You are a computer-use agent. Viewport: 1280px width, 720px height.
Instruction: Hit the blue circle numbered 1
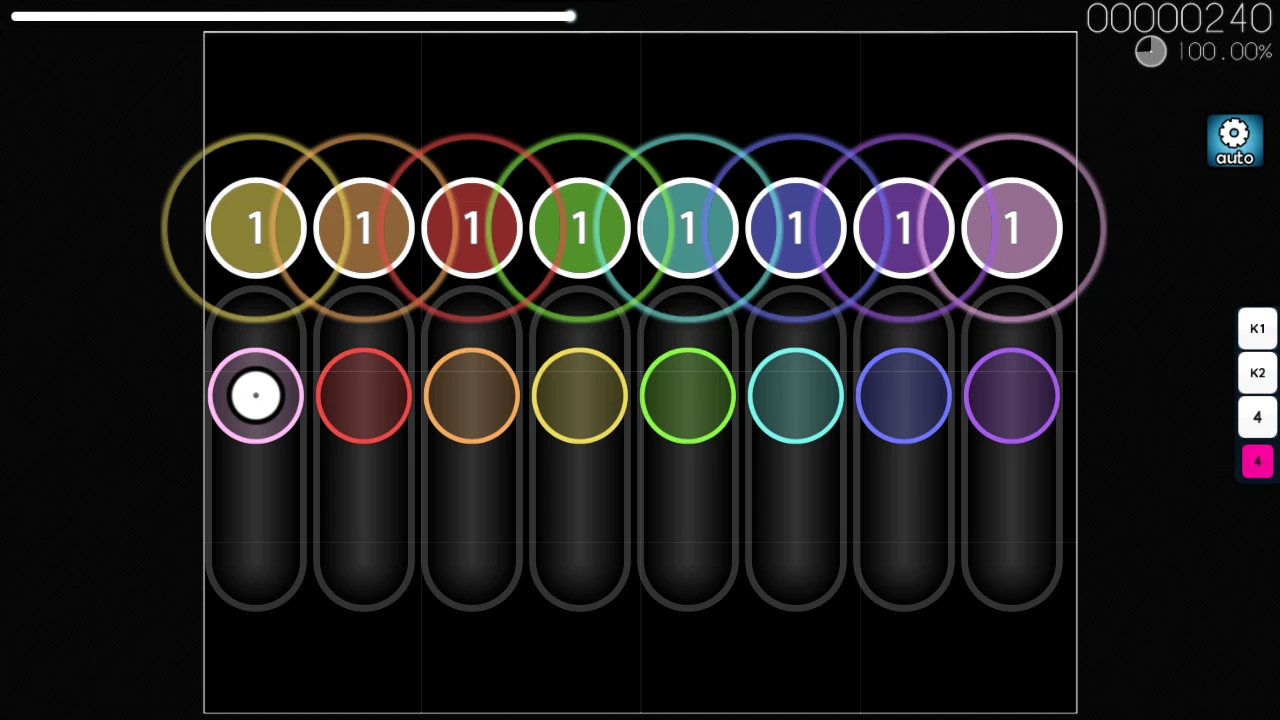click(x=796, y=228)
